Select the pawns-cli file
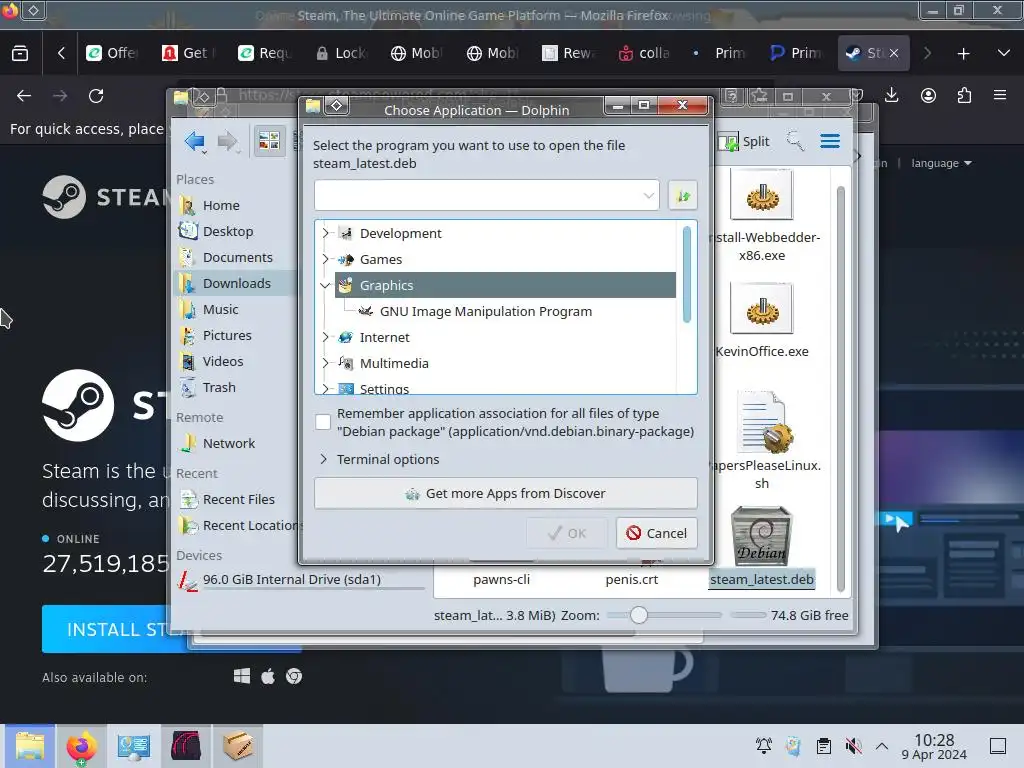Viewport: 1024px width, 768px height. (502, 579)
